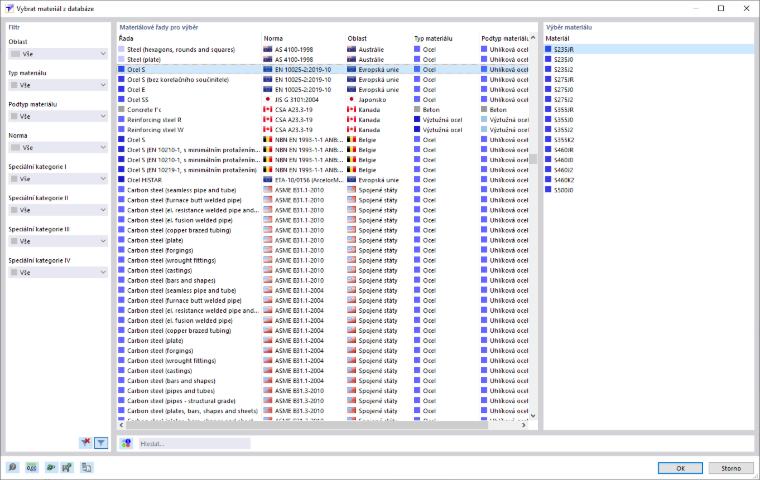Click the blue color swatch beside S235JR
The height and width of the screenshot is (480, 760).
(548, 49)
